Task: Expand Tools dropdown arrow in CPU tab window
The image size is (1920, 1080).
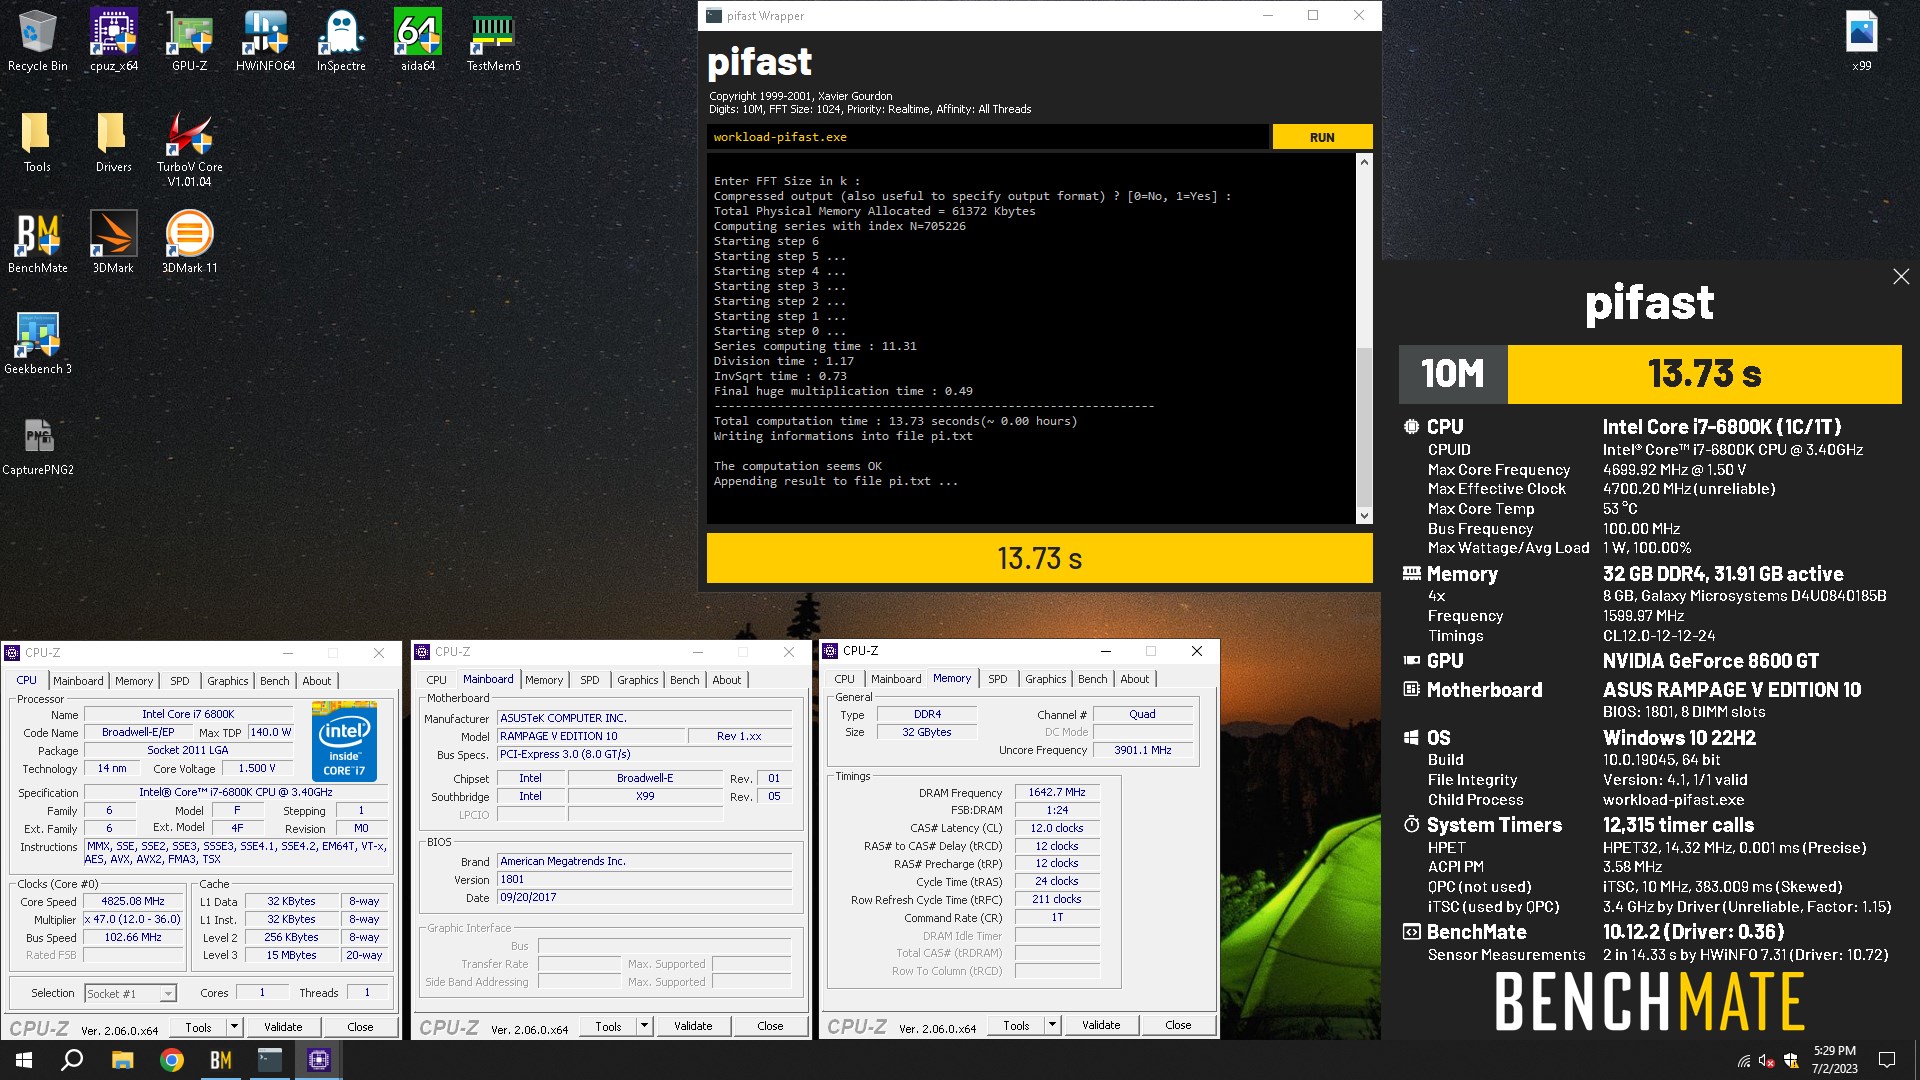Action: coord(234,1027)
